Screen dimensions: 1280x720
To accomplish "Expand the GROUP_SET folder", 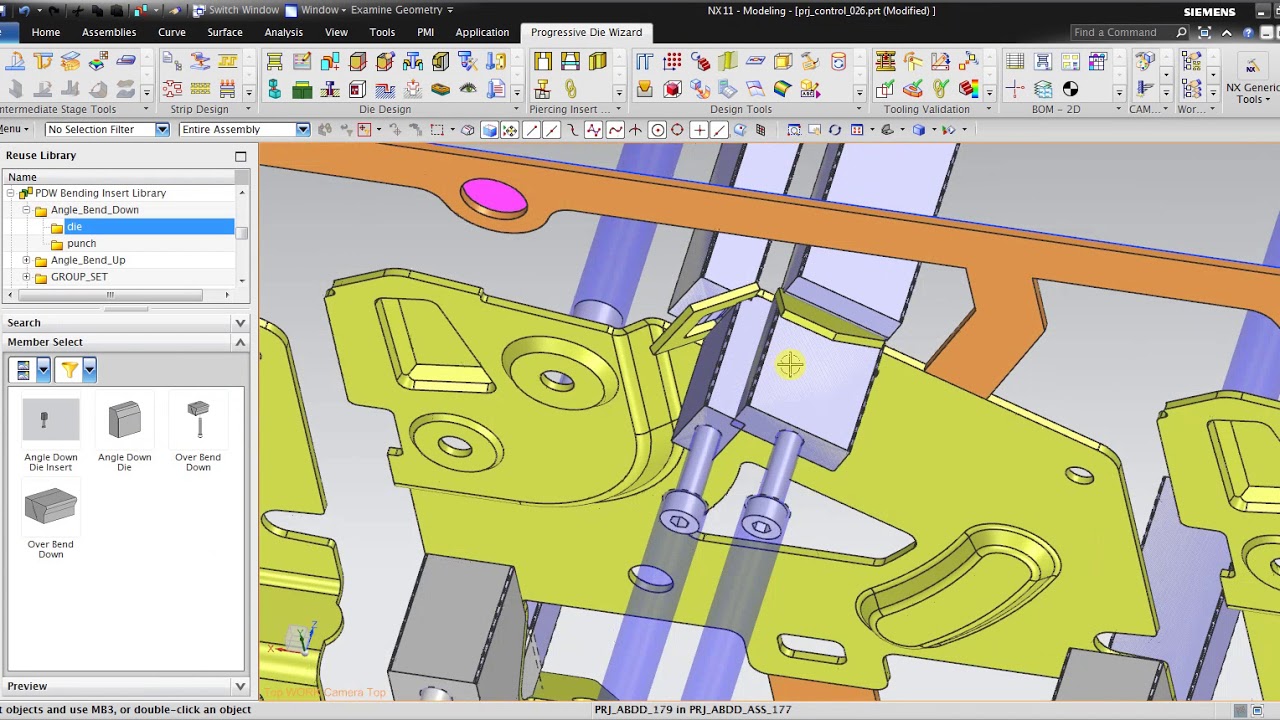I will coord(27,277).
